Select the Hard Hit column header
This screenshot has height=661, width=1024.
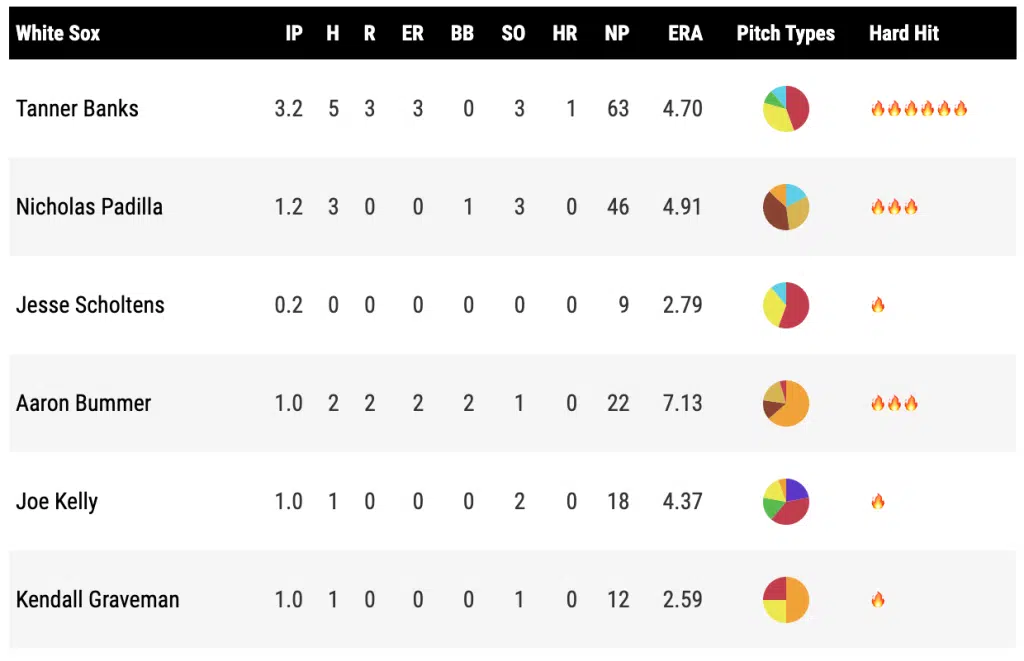point(904,33)
